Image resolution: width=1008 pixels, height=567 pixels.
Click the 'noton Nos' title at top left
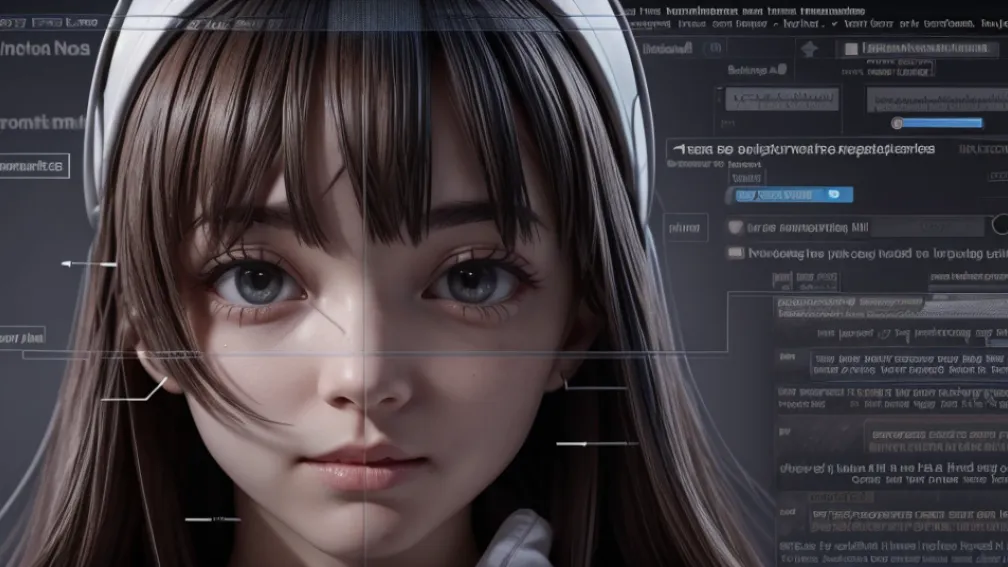[45, 48]
